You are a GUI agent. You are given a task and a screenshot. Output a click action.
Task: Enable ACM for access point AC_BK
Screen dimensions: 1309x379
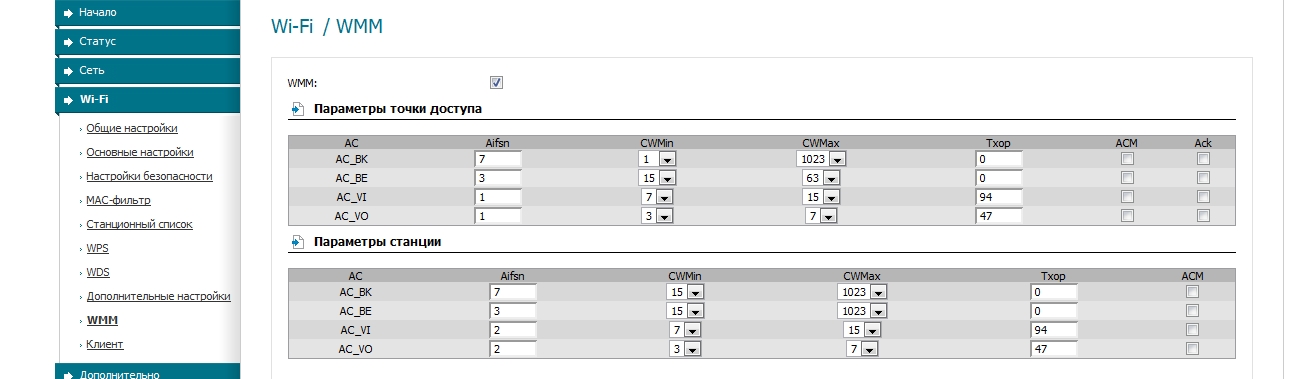1127,159
